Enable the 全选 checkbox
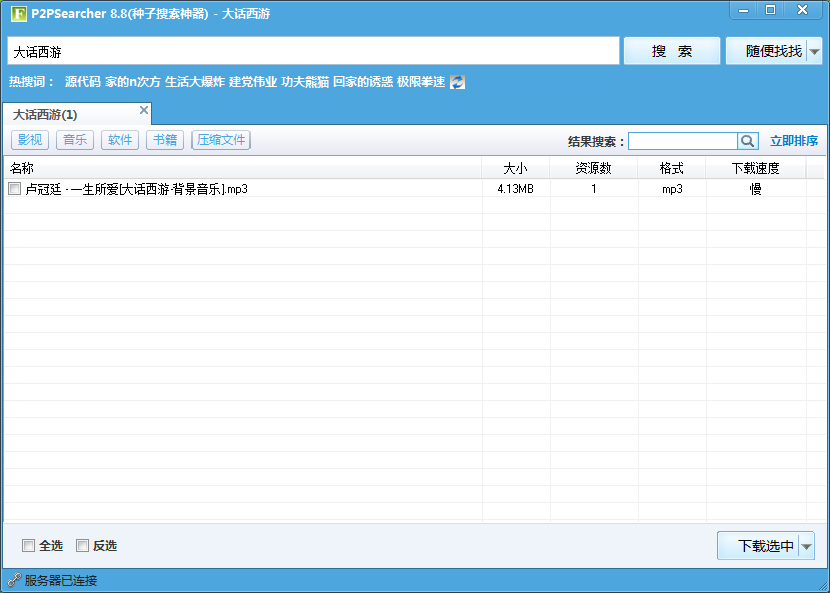Viewport: 830px width, 593px height. click(x=28, y=545)
